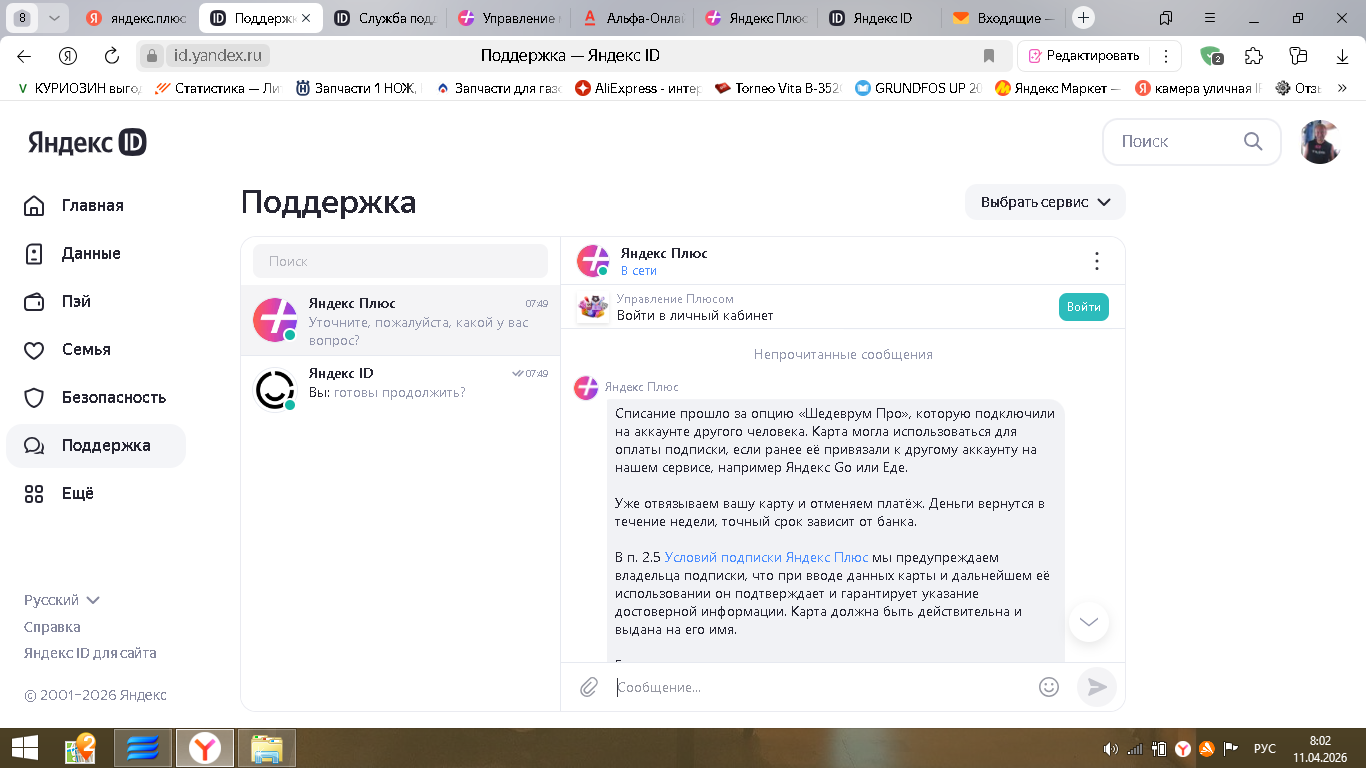Switch to the Входящие mail tab
Screen dimensions: 1366x768
pos(1004,18)
